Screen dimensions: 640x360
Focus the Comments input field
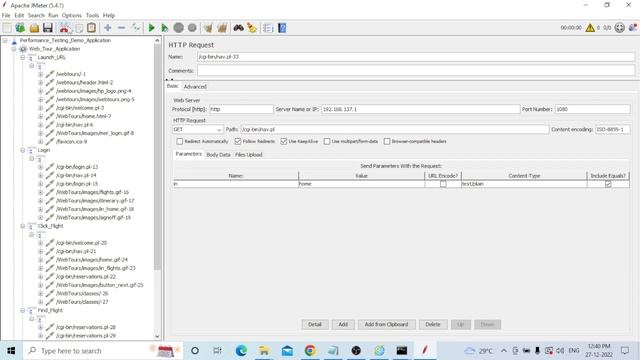pos(416,71)
